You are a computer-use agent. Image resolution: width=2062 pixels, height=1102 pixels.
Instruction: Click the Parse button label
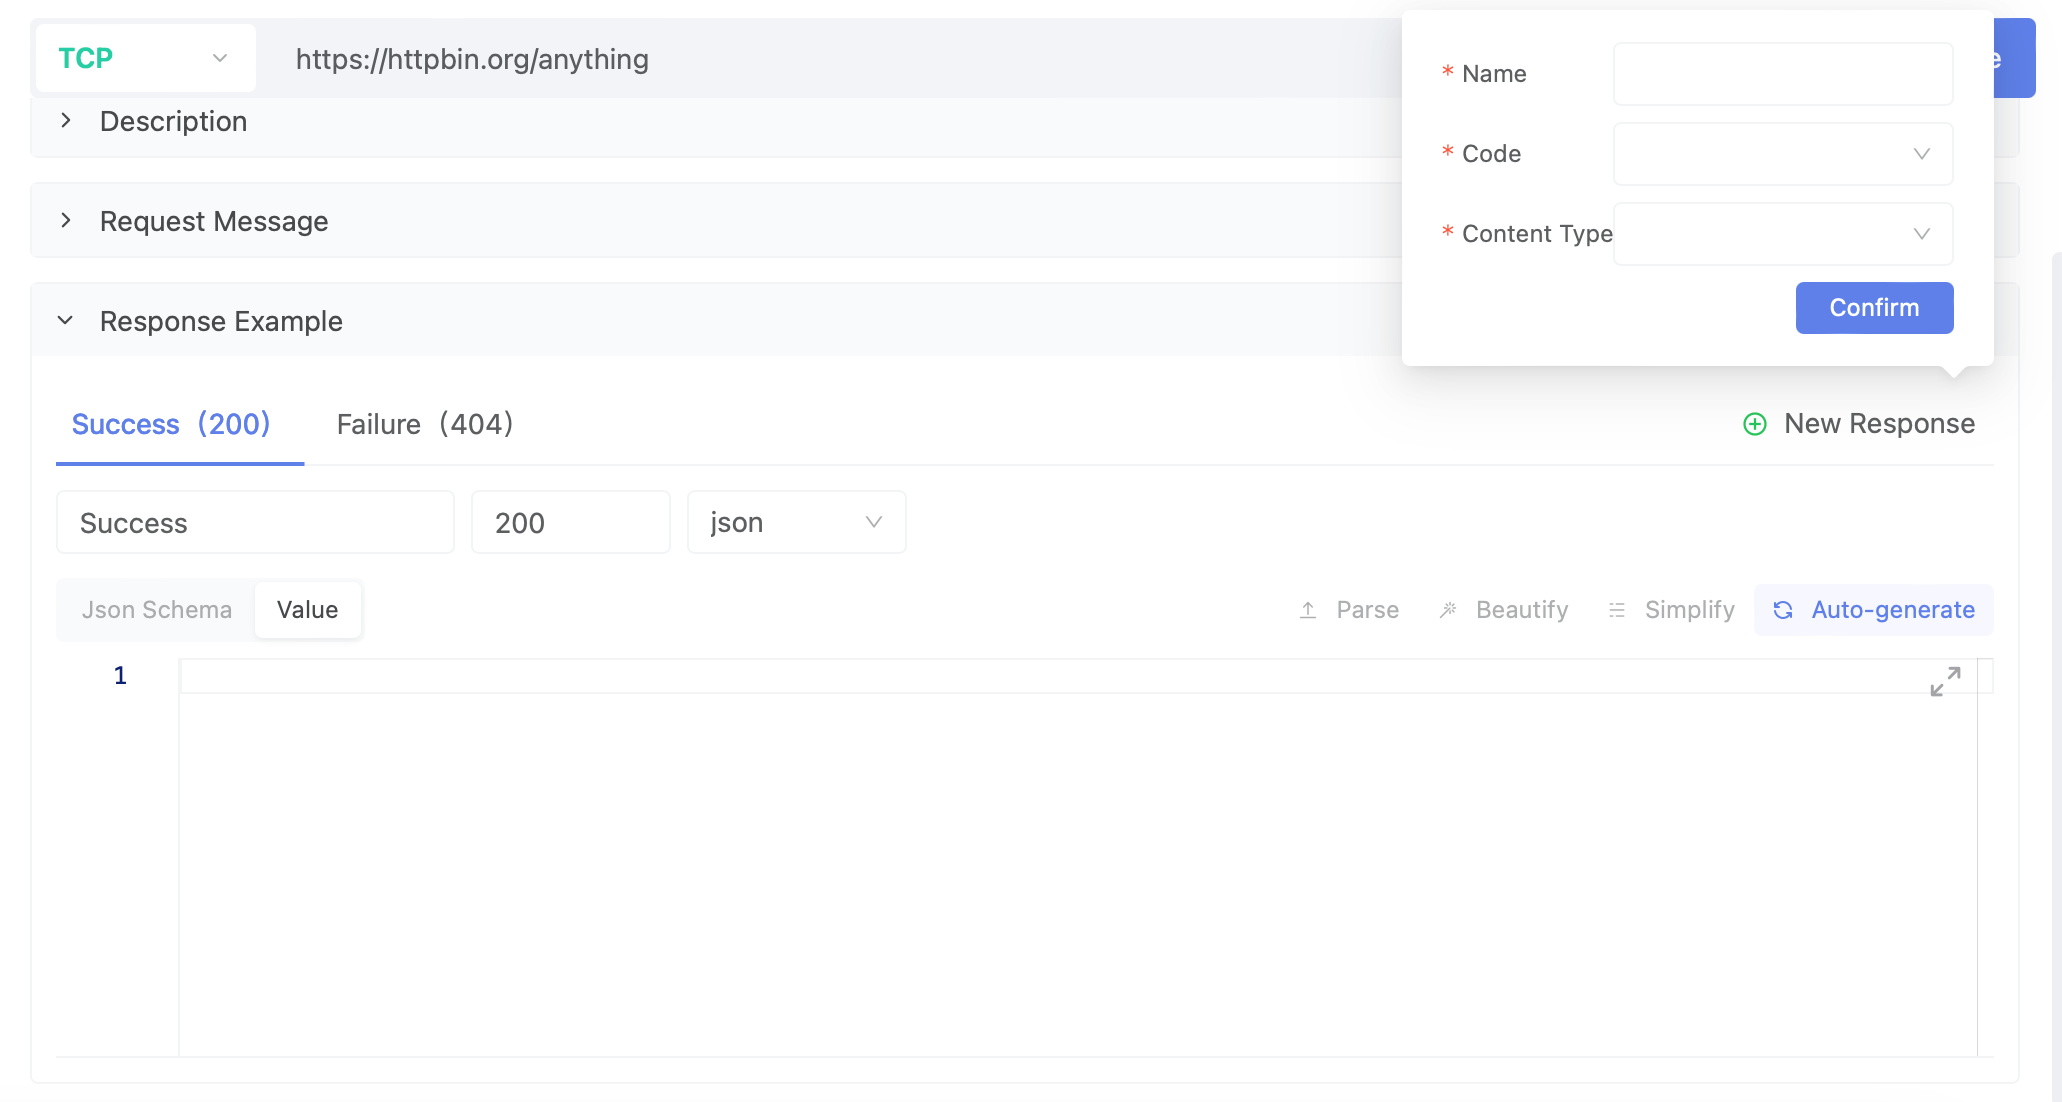point(1368,610)
